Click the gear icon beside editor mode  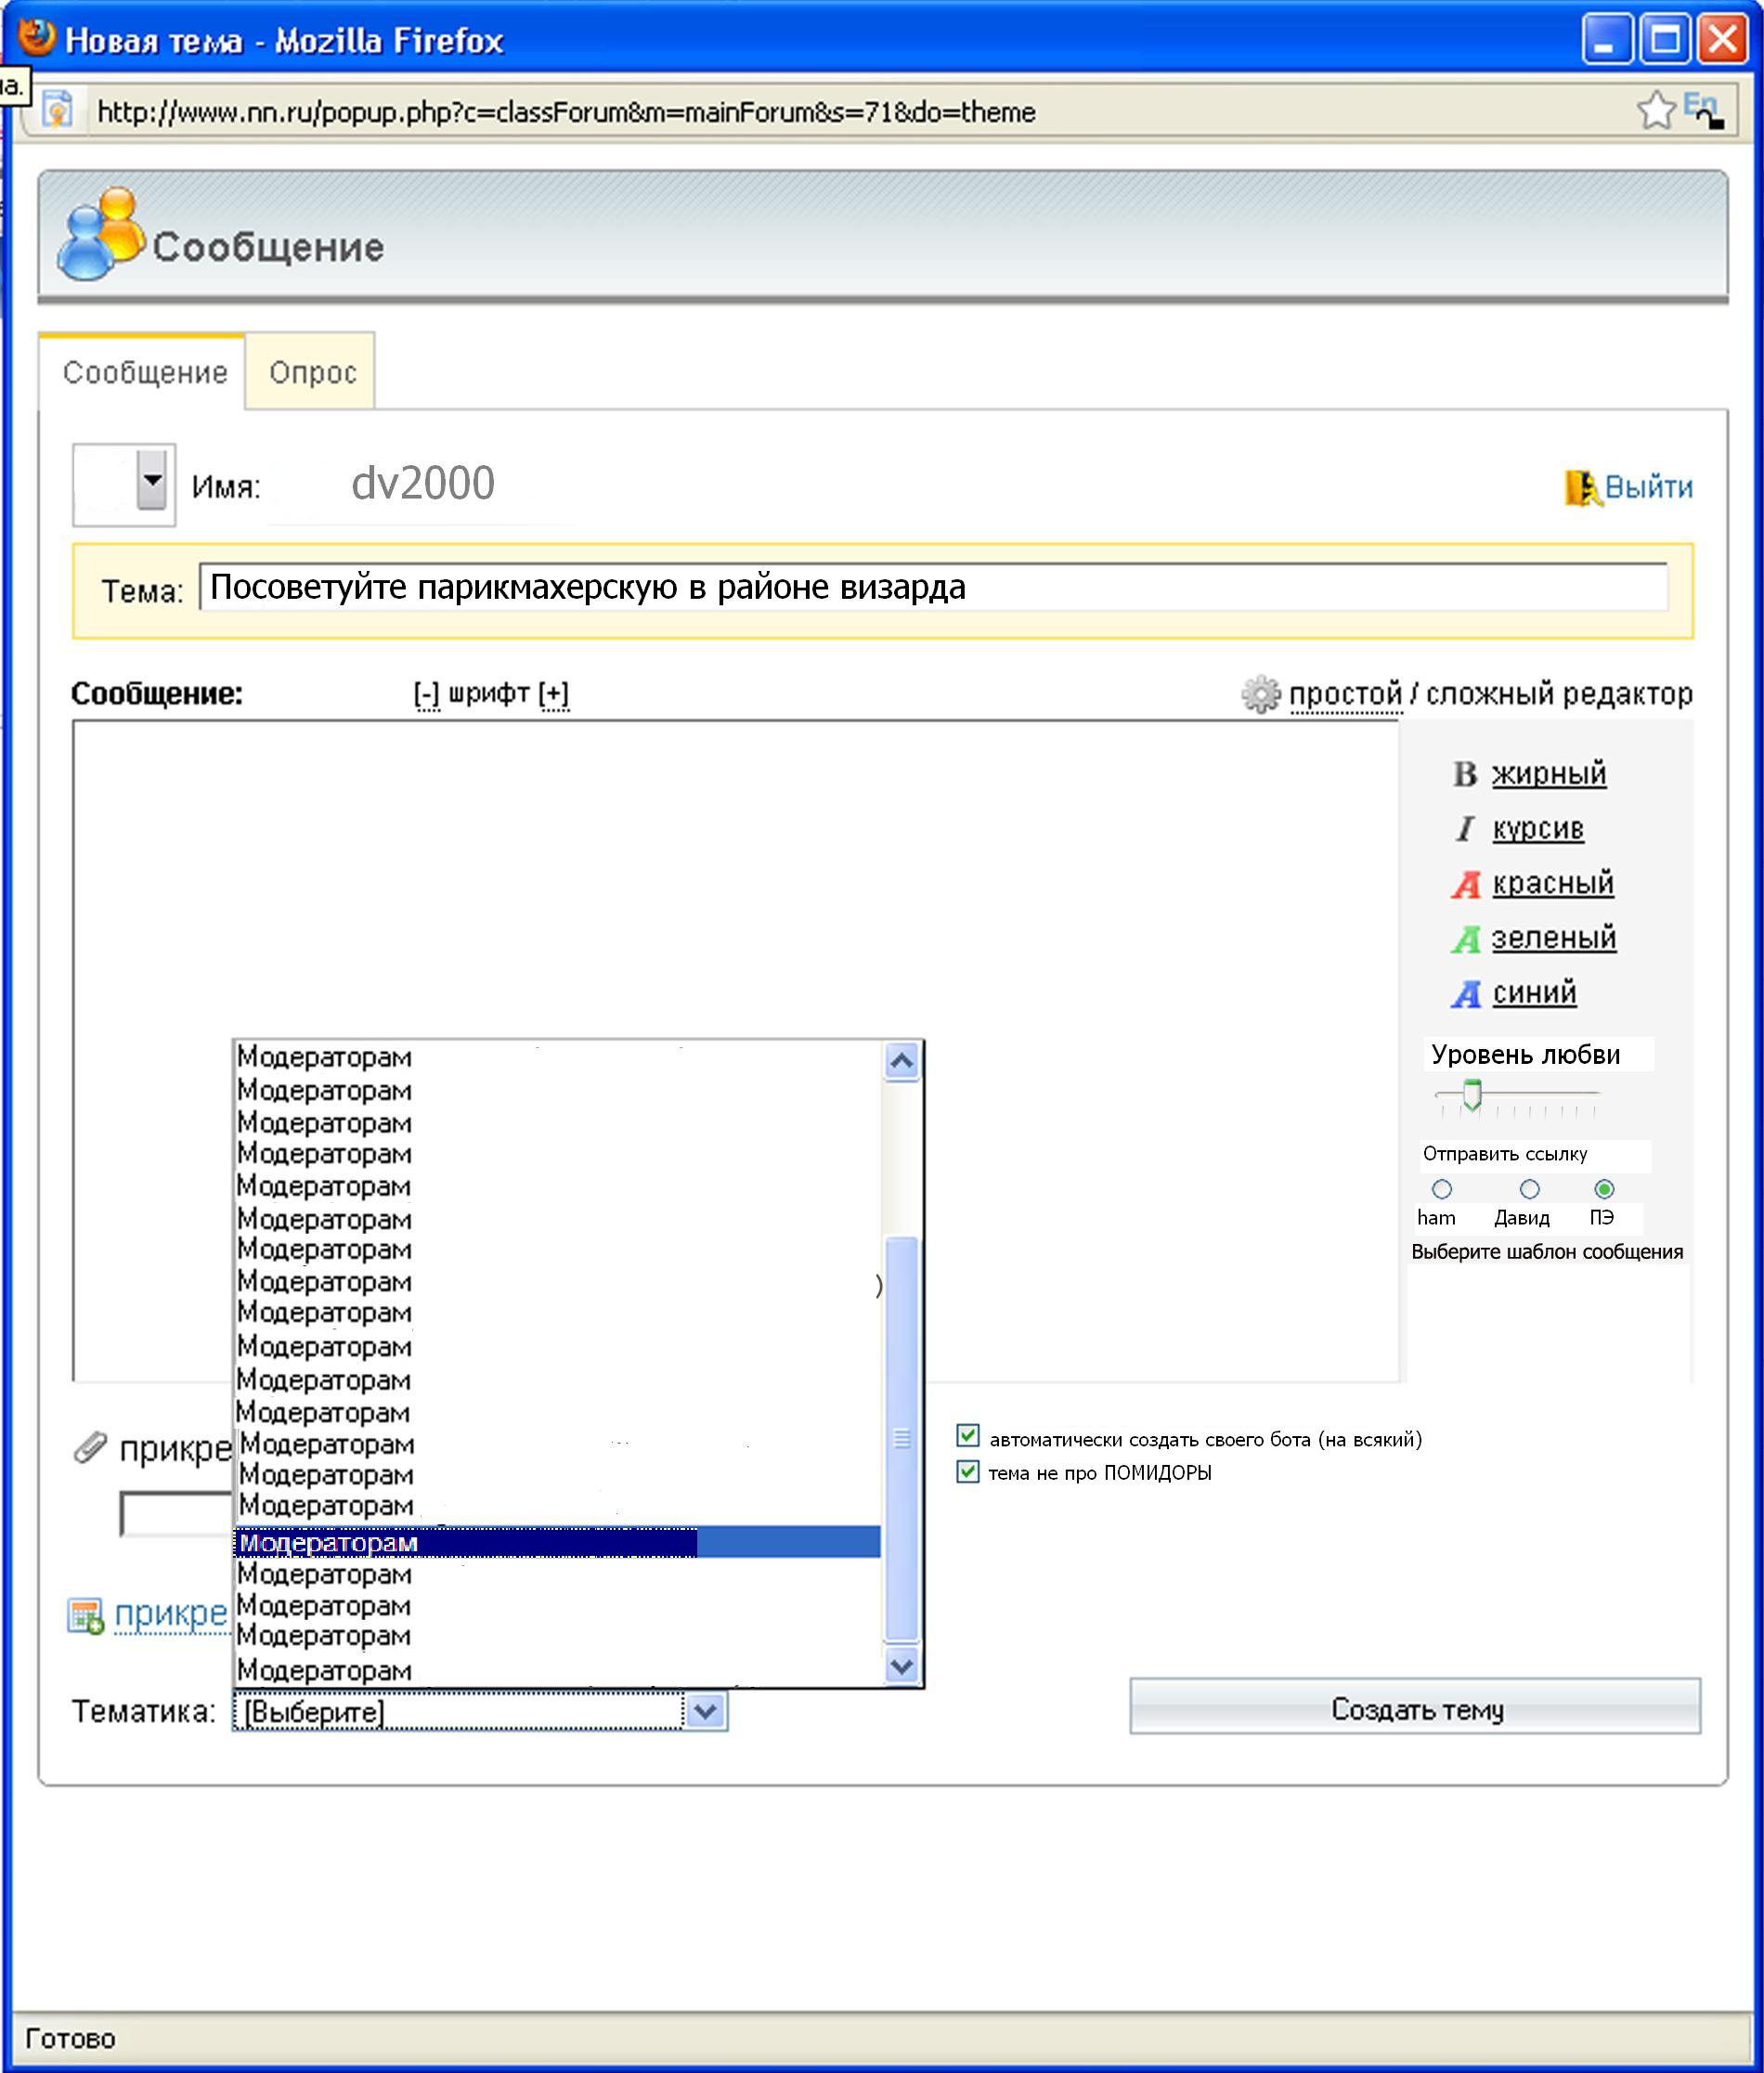click(1260, 694)
